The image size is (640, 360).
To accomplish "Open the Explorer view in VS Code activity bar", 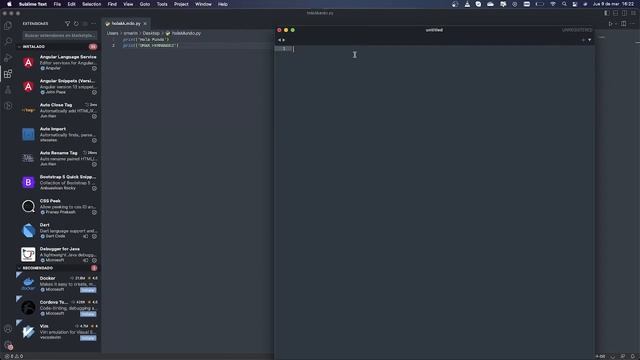I will pyautogui.click(x=8, y=25).
